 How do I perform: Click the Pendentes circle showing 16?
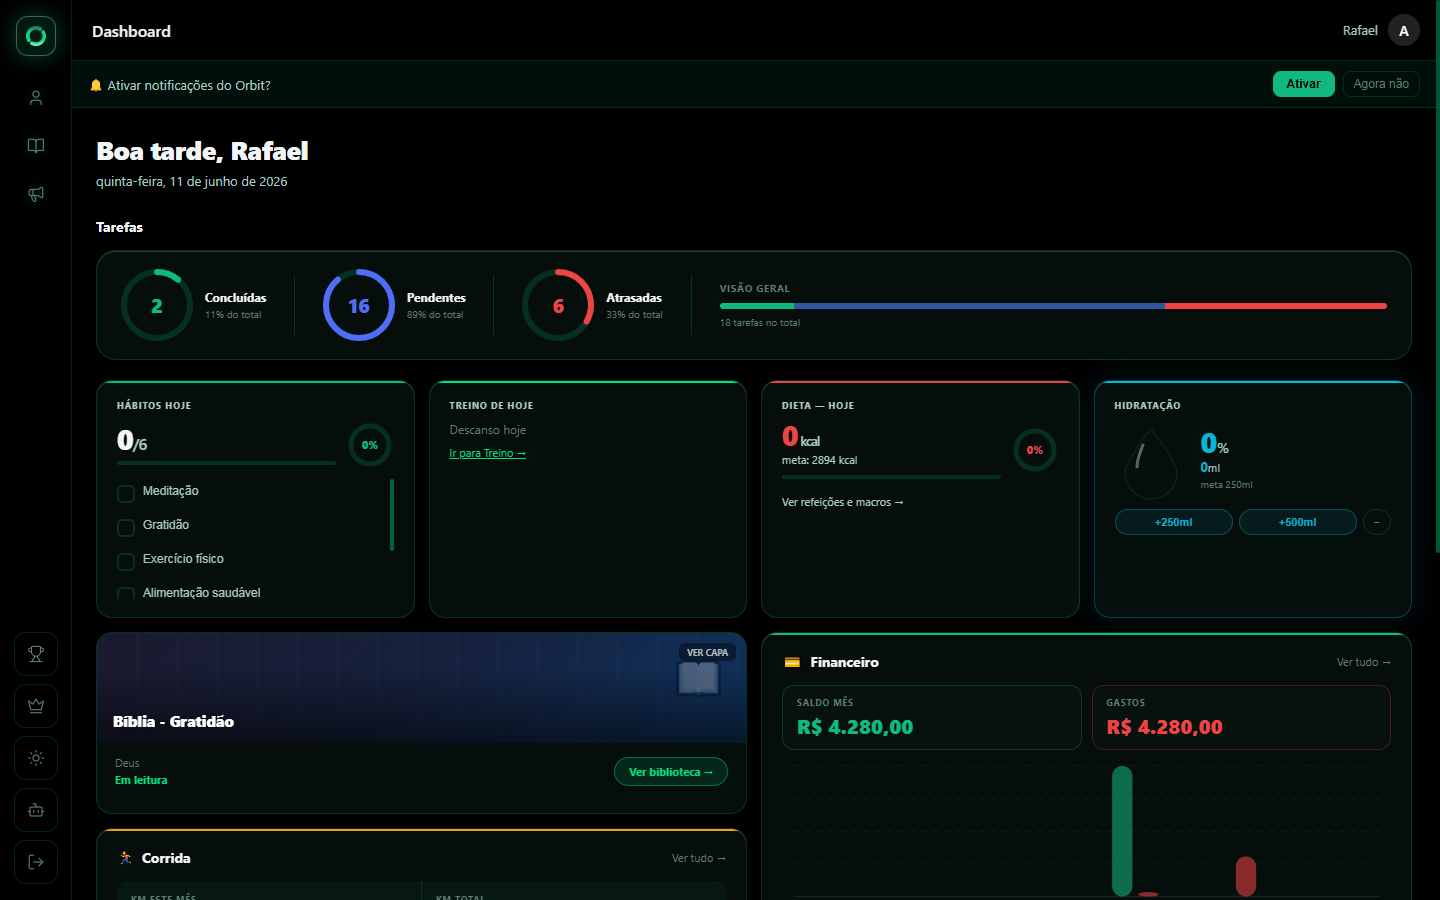(x=359, y=305)
